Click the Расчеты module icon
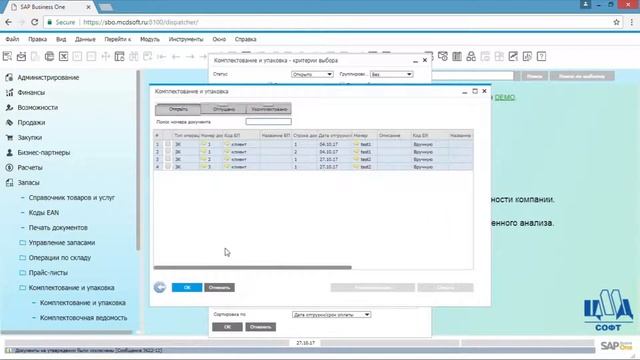This screenshot has width=640, height=360. (9, 167)
